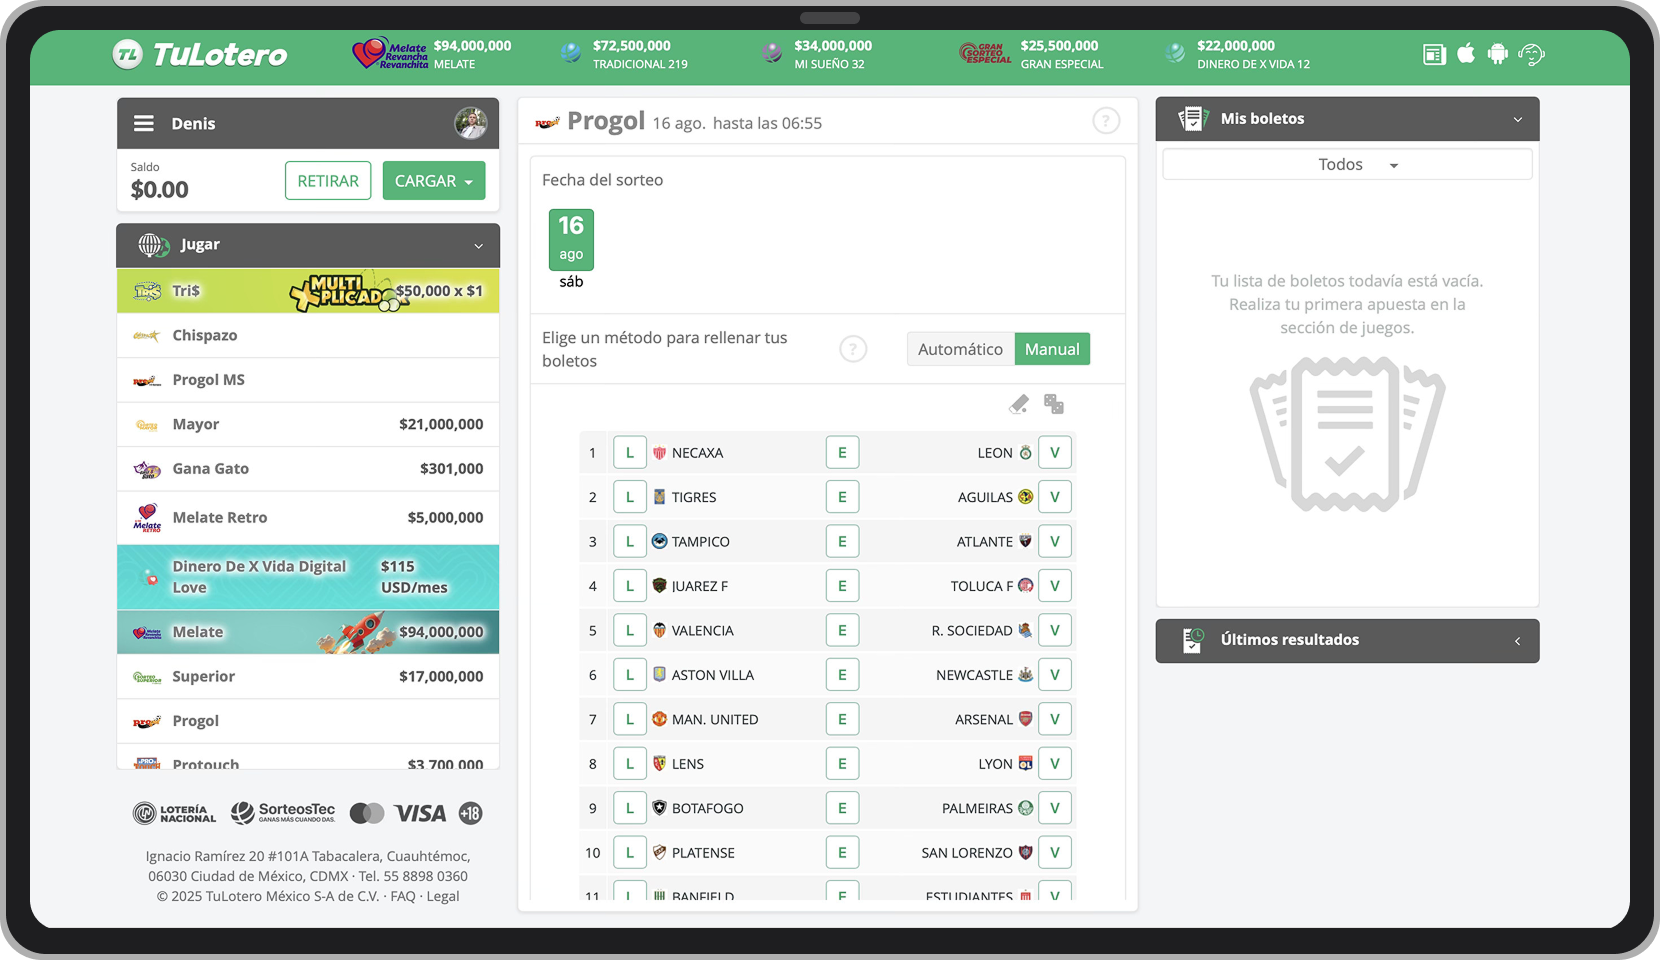
Task: Click the RETIRAR button
Action: pos(328,181)
